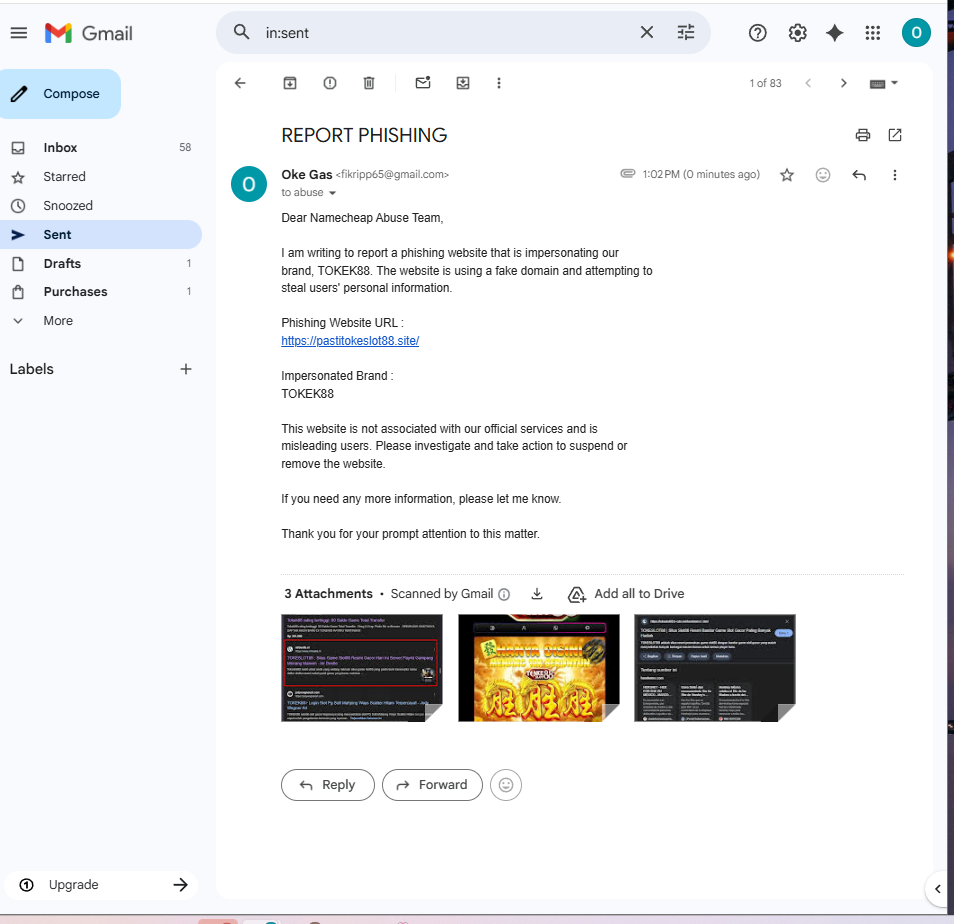Select the Sent folder
The height and width of the screenshot is (924, 954).
(100, 234)
